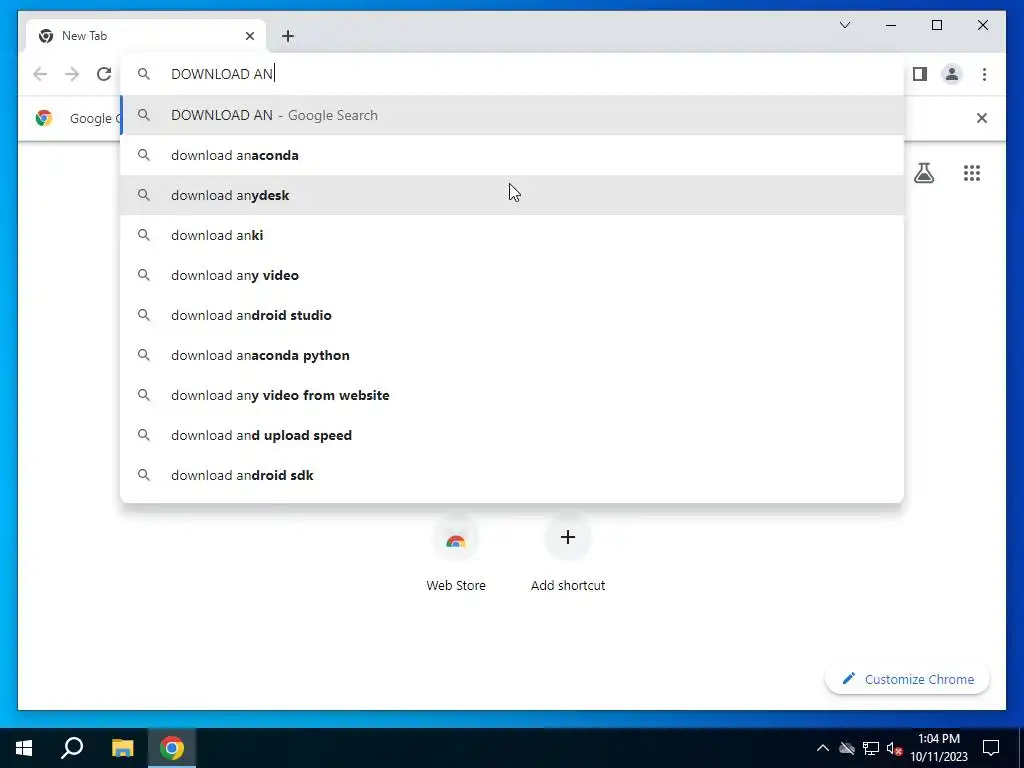The height and width of the screenshot is (768, 1024).
Task: Click the network status tray icon
Action: pos(871,748)
